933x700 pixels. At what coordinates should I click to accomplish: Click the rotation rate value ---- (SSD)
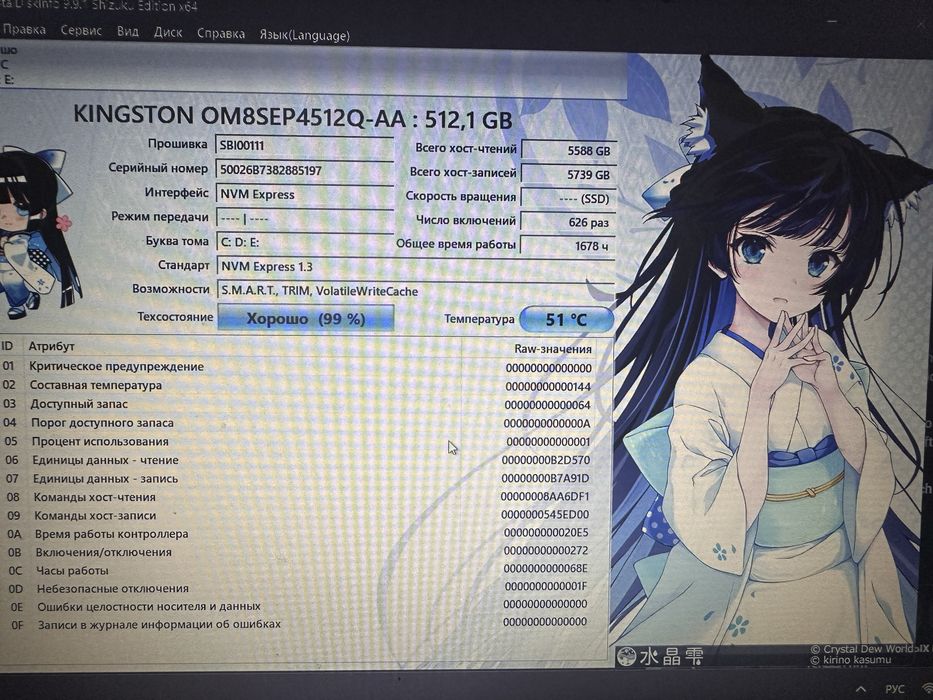click(x=569, y=198)
